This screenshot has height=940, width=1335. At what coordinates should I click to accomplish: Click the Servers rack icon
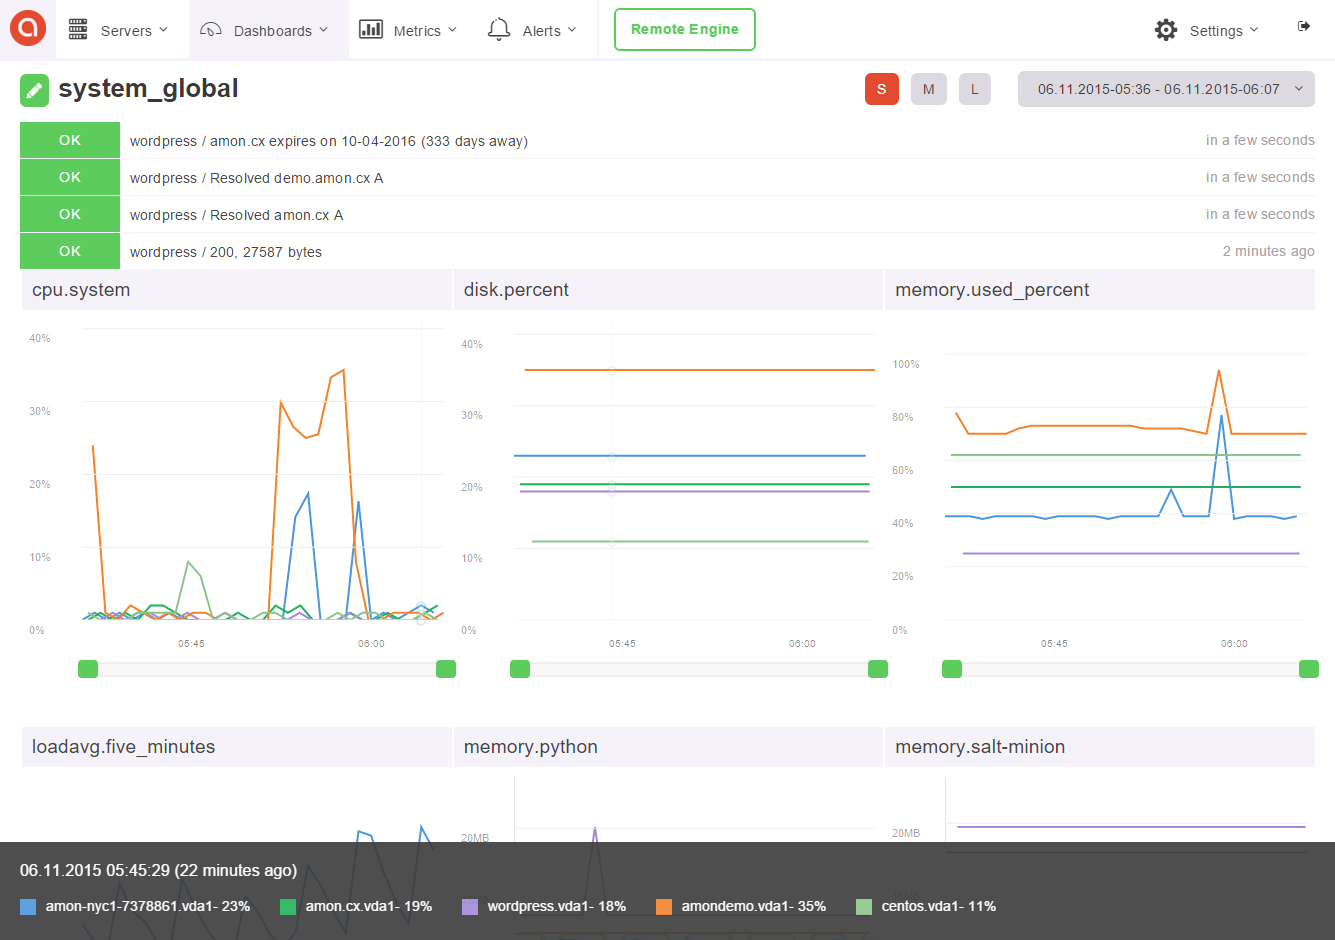pyautogui.click(x=78, y=29)
